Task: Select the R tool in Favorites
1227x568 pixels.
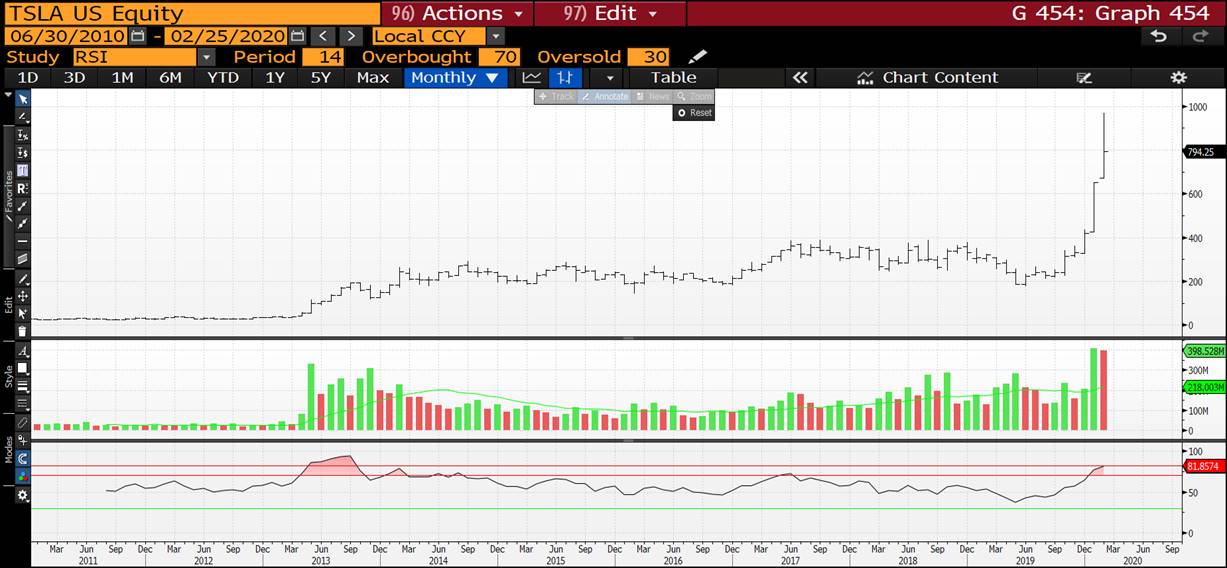Action: coord(23,188)
